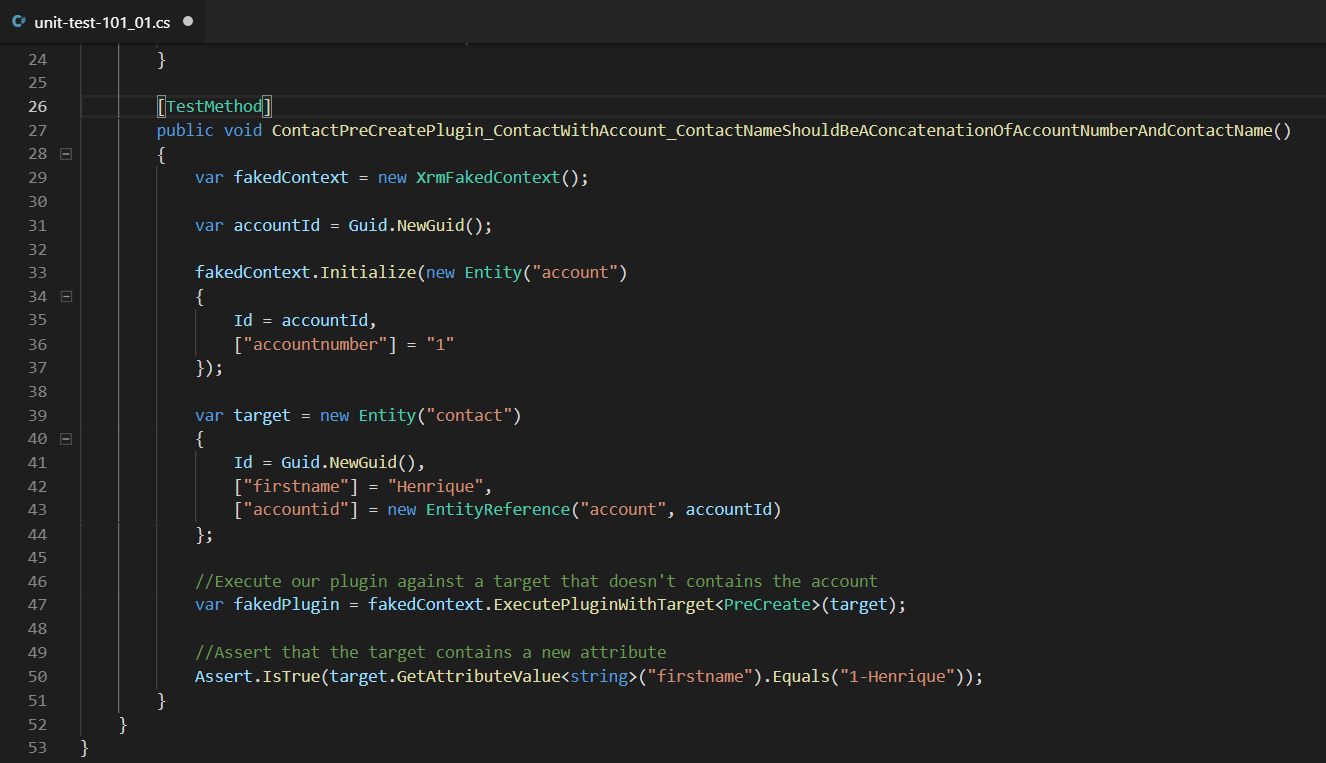Click line number 26 in the gutter
This screenshot has height=763, width=1326.
pos(37,106)
